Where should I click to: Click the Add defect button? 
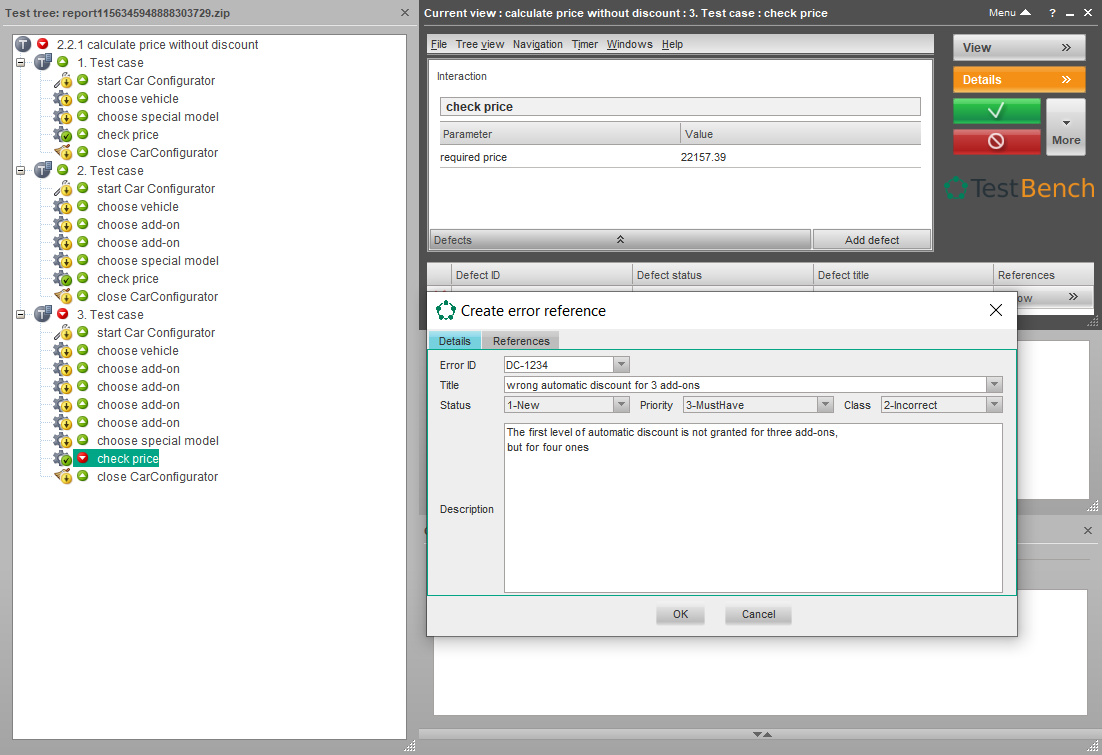[x=871, y=240]
